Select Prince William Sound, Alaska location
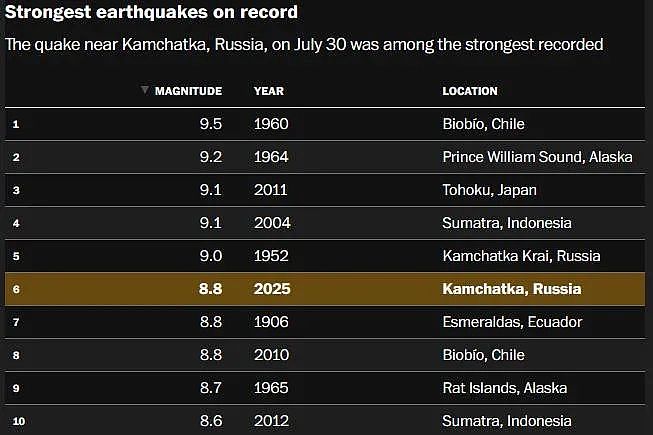 (537, 157)
